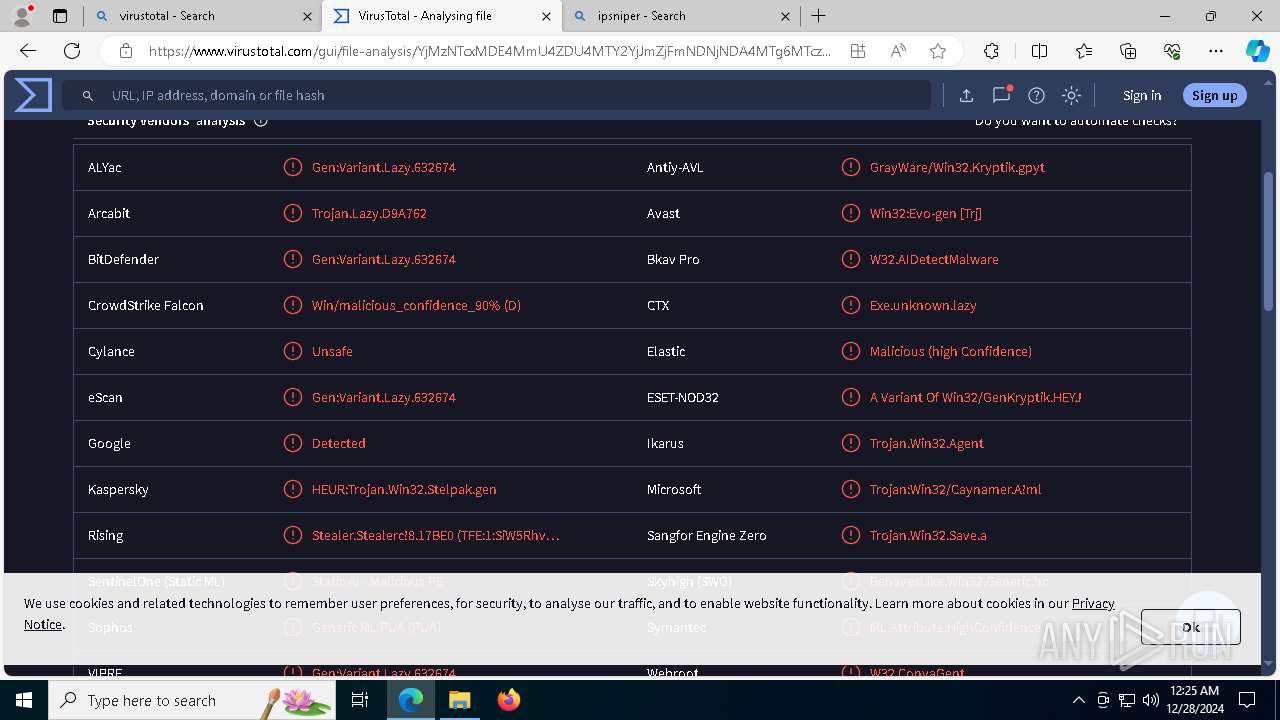The image size is (1280, 720).
Task: Open File Explorer from taskbar
Action: (x=459, y=700)
